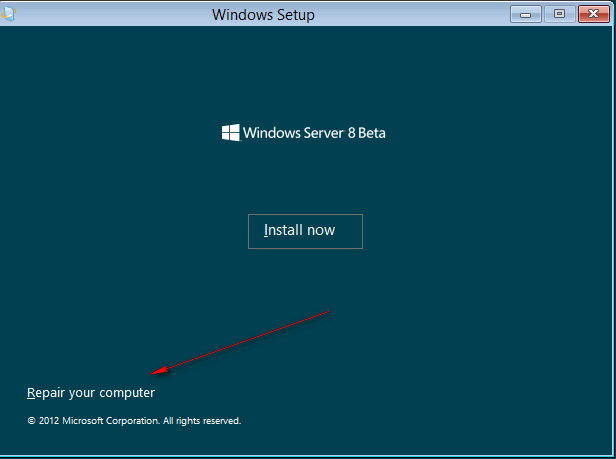Click the word computer in the Repair link
The image size is (616, 459).
pos(126,393)
